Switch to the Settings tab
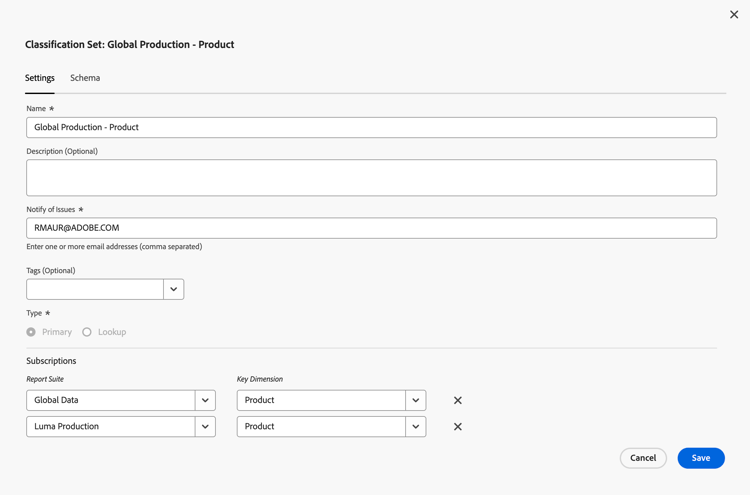Screen dimensions: 750x495 click(x=40, y=78)
